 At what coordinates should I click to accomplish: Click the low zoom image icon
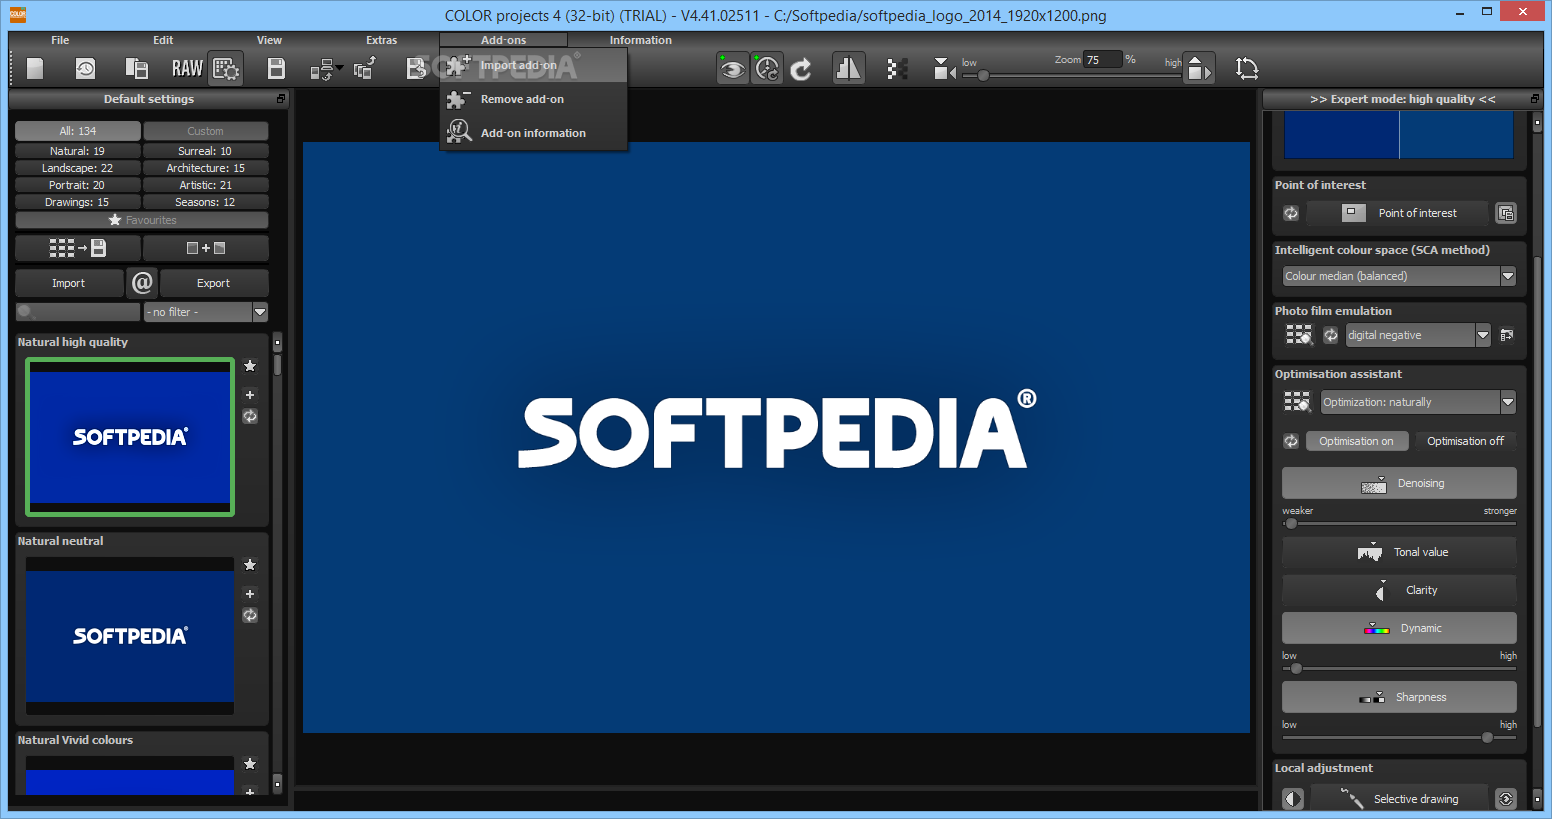click(944, 69)
